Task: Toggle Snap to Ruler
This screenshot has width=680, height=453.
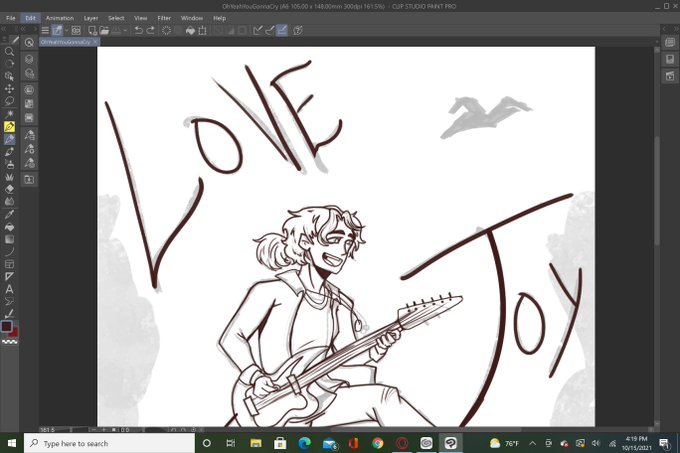Action: pyautogui.click(x=258, y=30)
